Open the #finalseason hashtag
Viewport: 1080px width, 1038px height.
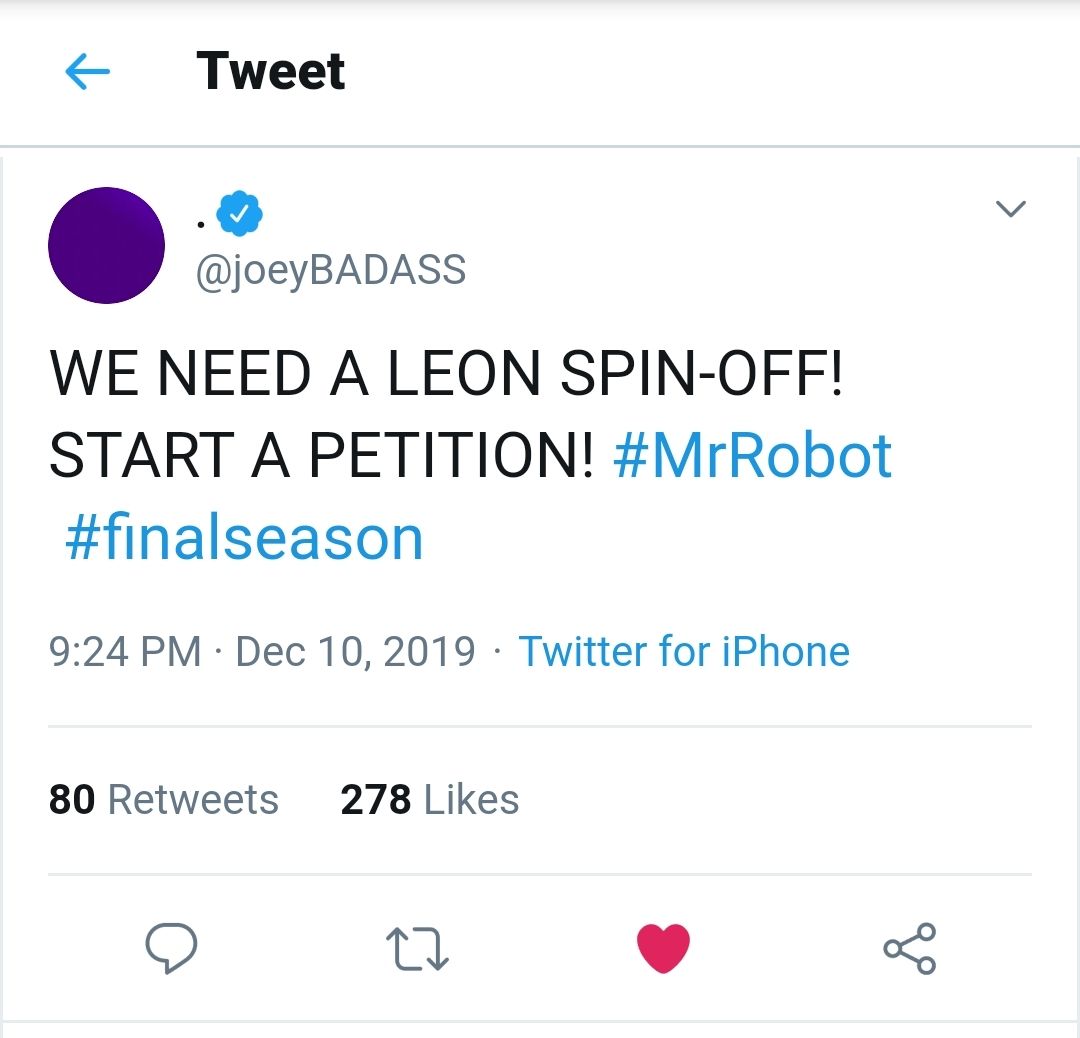[x=244, y=538]
